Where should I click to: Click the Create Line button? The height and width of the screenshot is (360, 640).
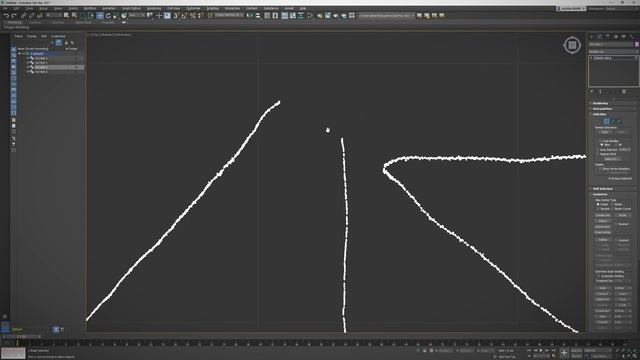pyautogui.click(x=602, y=215)
